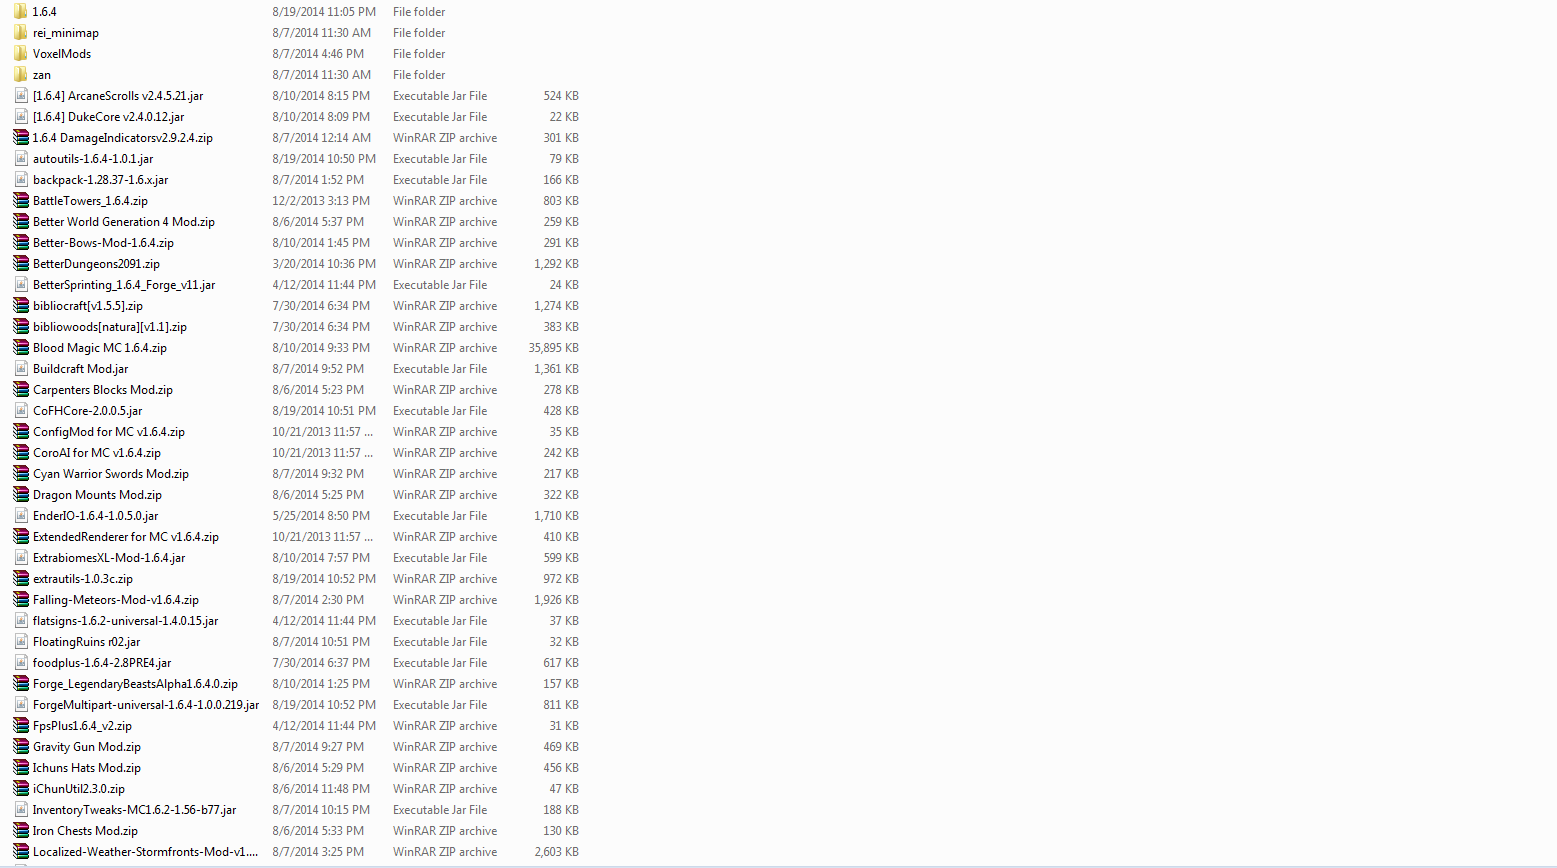Select file name ForgeMultipart-universal-1.6.4-1.0.0.219.jar
1557x868 pixels.
tap(146, 705)
